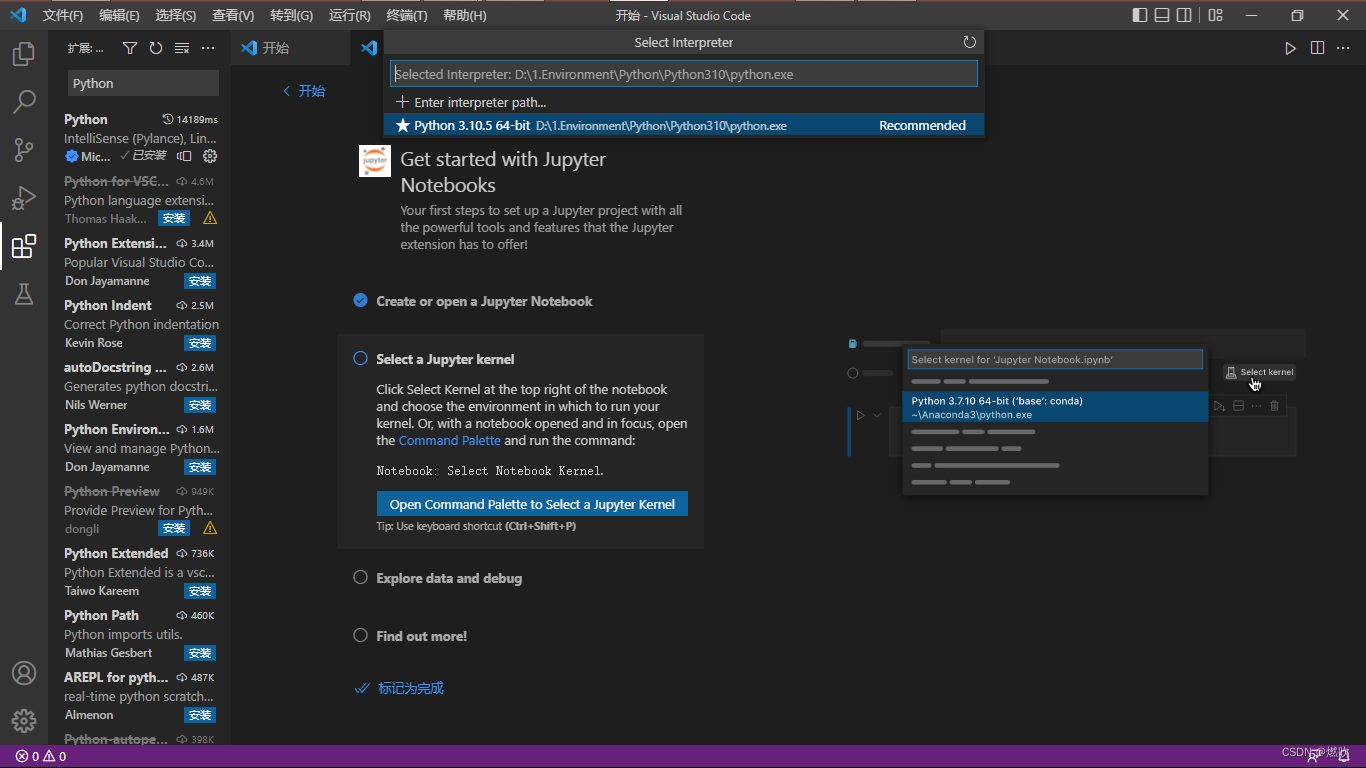The height and width of the screenshot is (768, 1366).
Task: Open extensions panel more actions menu
Action: 208,47
